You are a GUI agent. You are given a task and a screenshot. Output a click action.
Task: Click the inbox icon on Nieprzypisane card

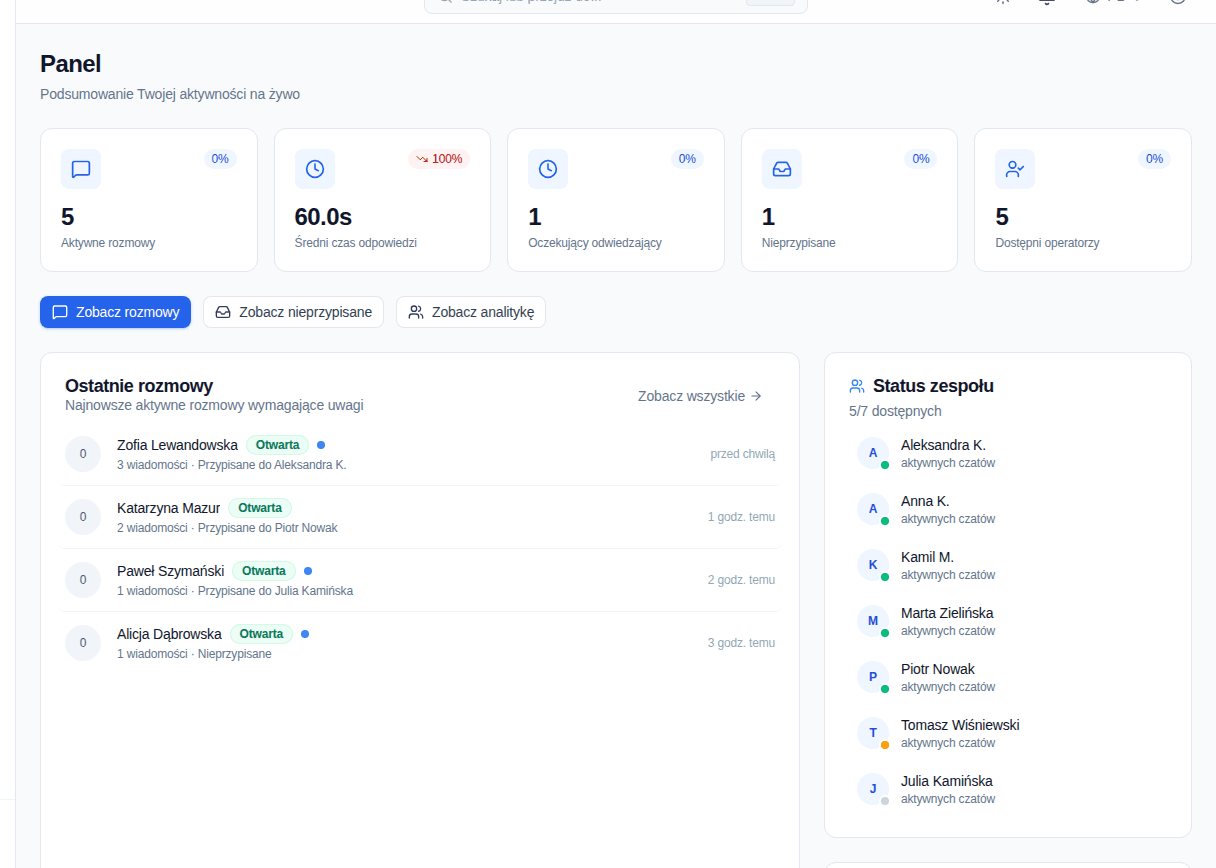coord(782,169)
